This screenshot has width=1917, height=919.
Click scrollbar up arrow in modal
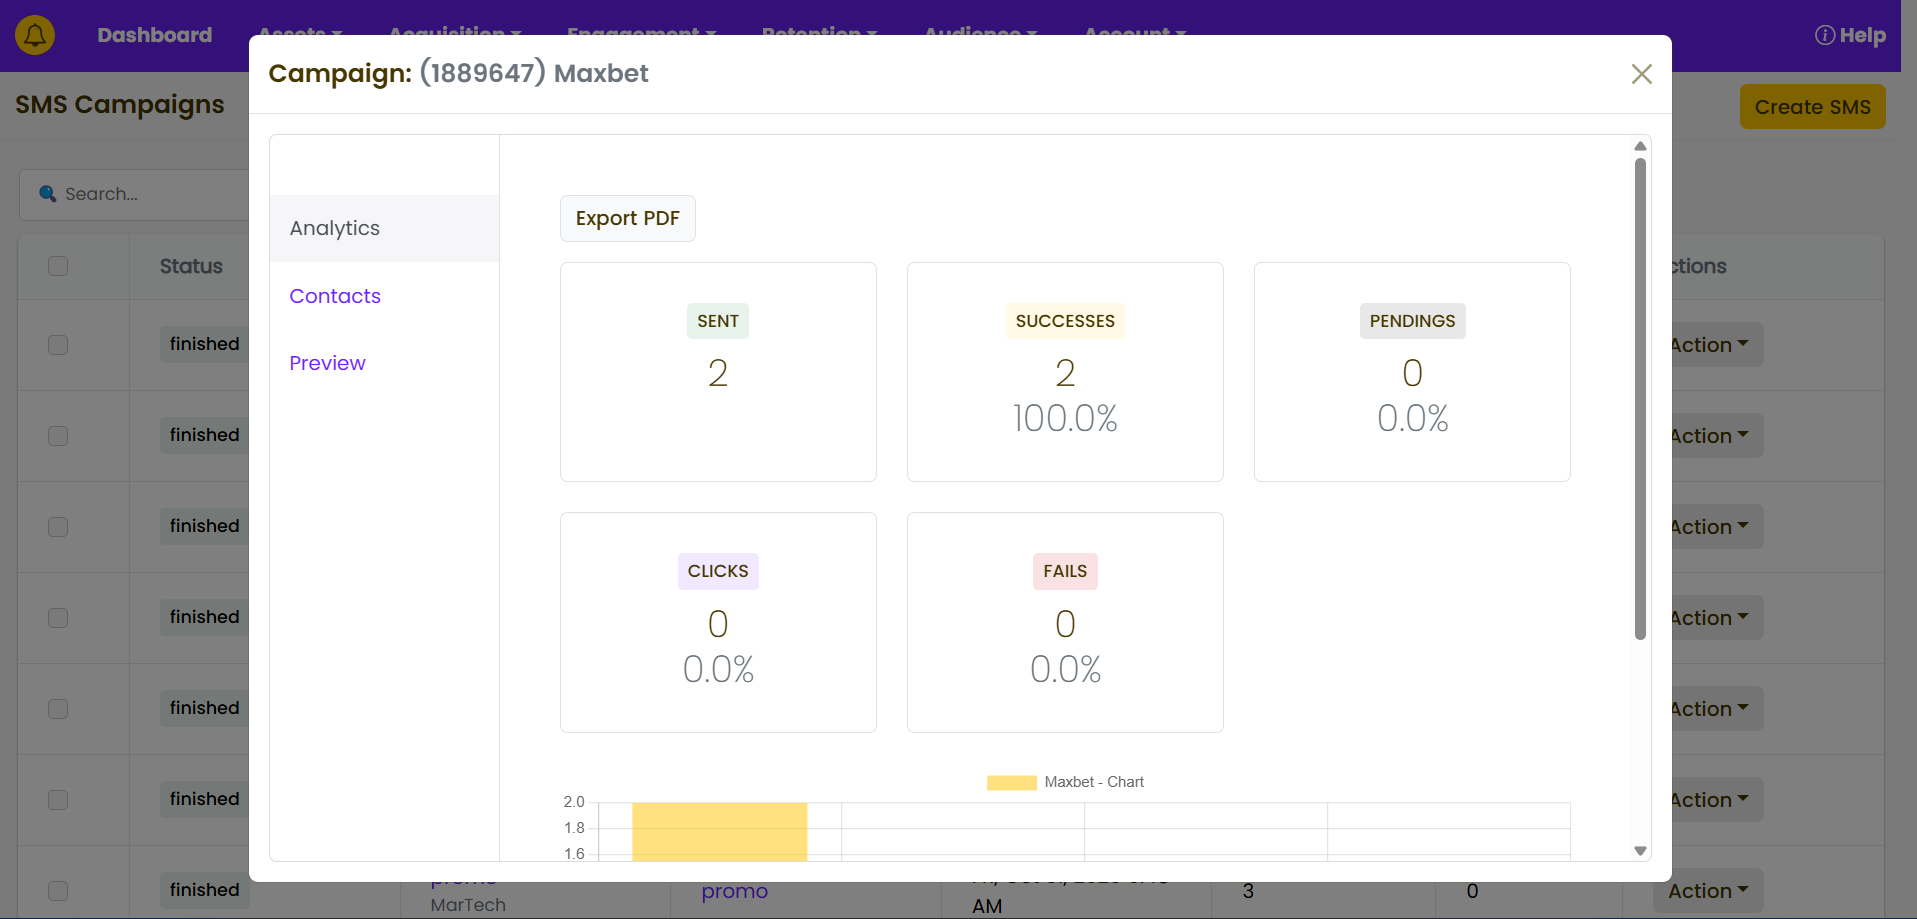click(1640, 147)
